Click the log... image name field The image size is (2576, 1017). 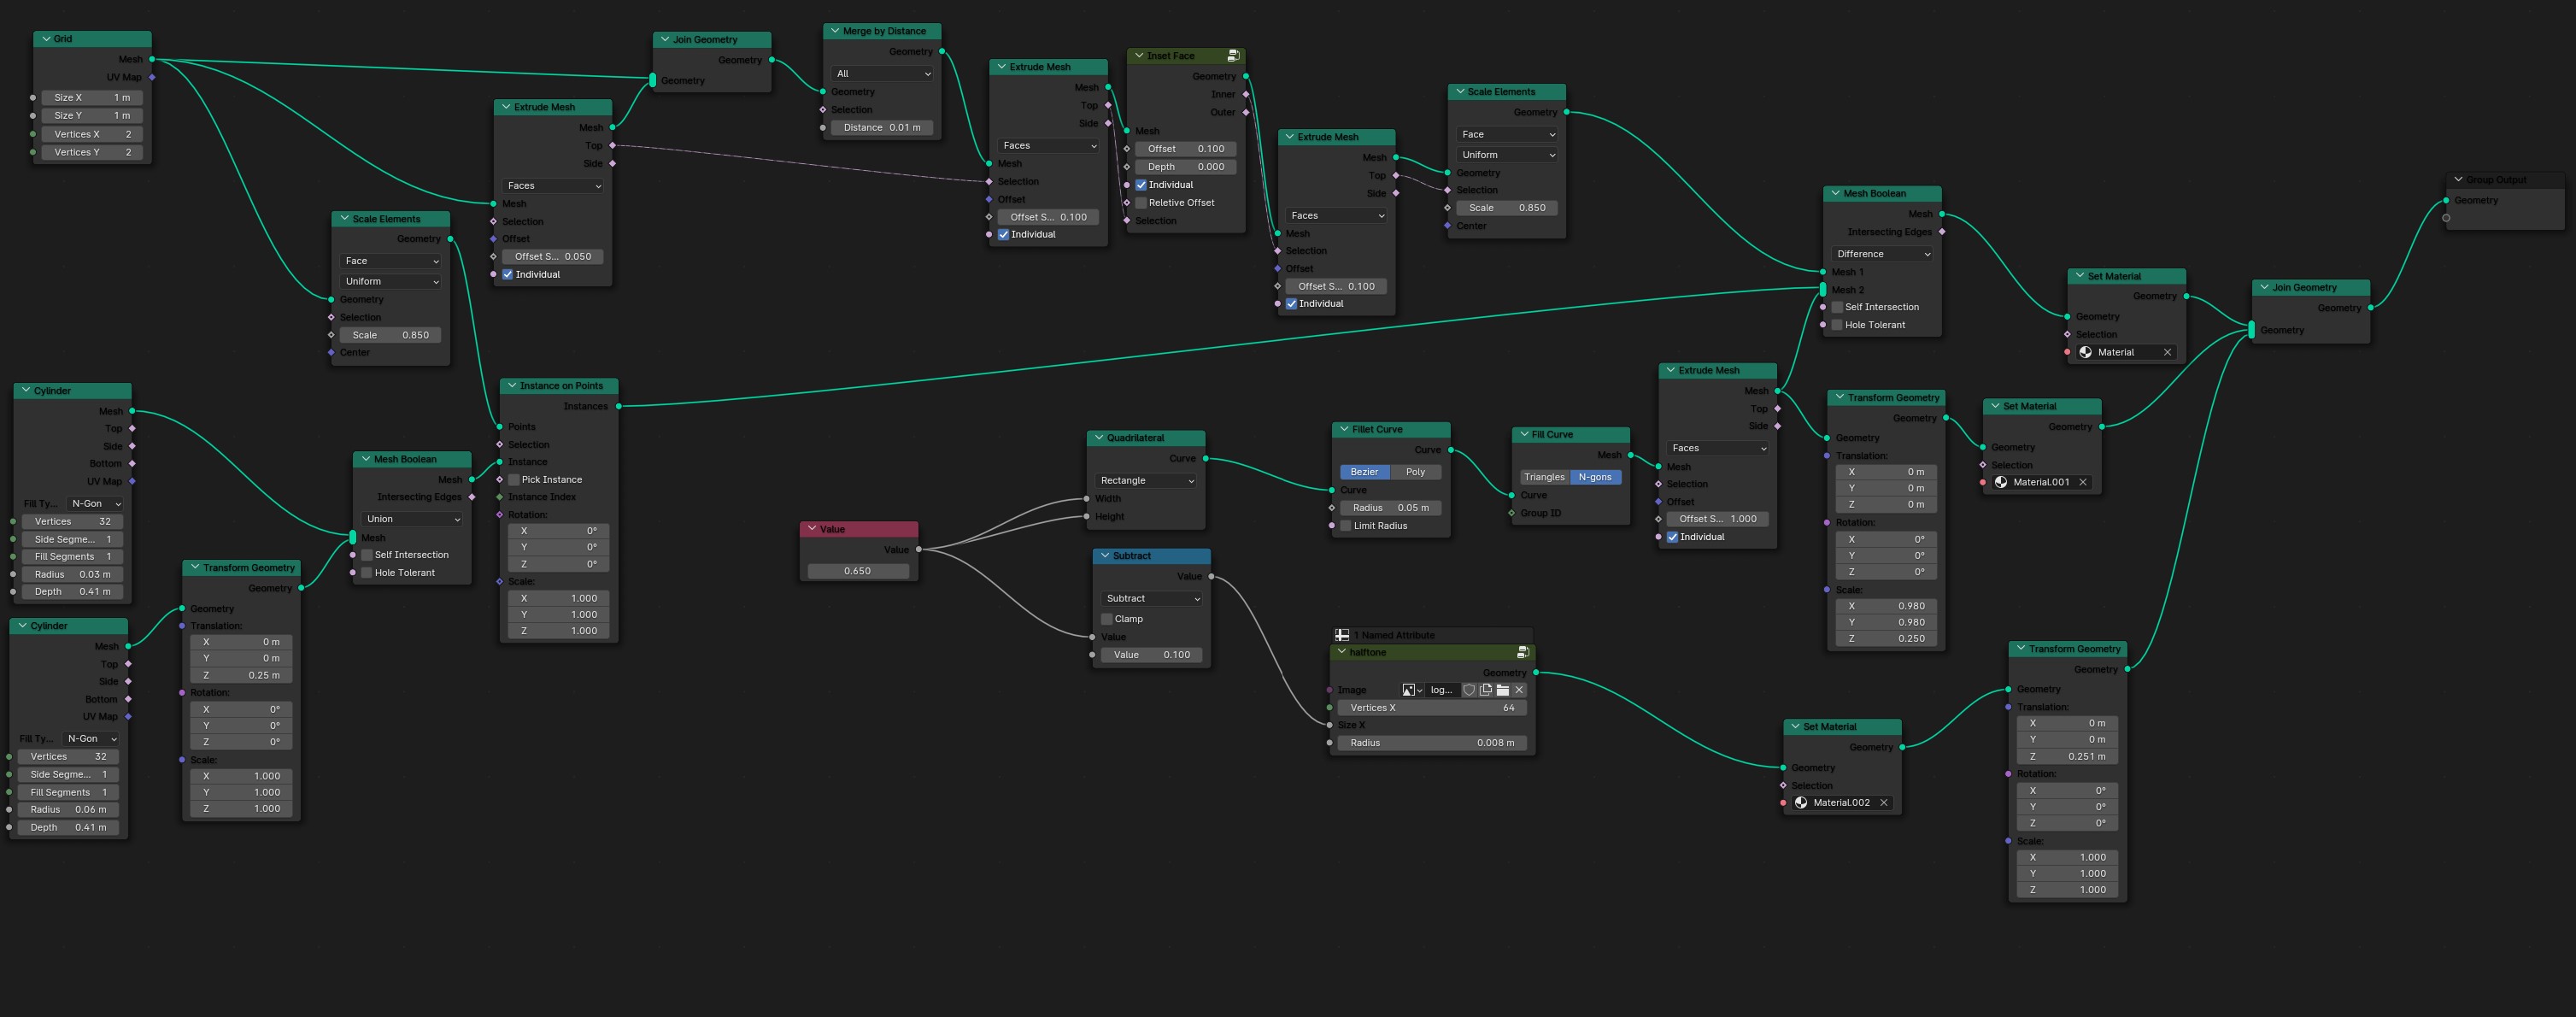click(1441, 690)
